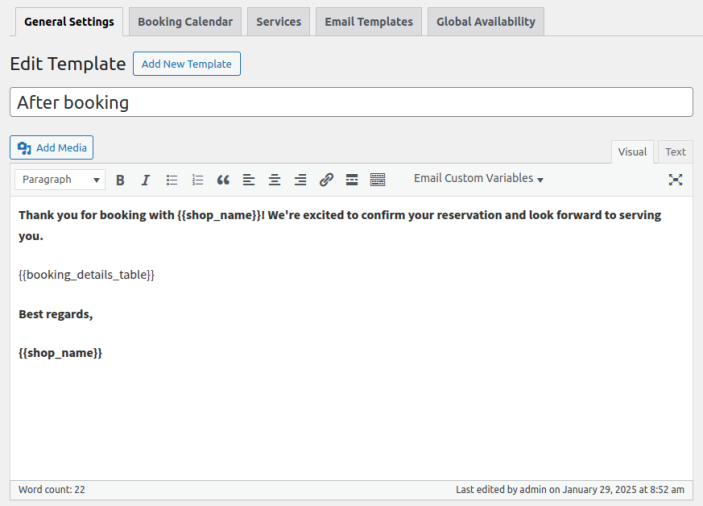Screen dimensions: 703x506
Task: Open the Global Availability tab
Action: (485, 22)
